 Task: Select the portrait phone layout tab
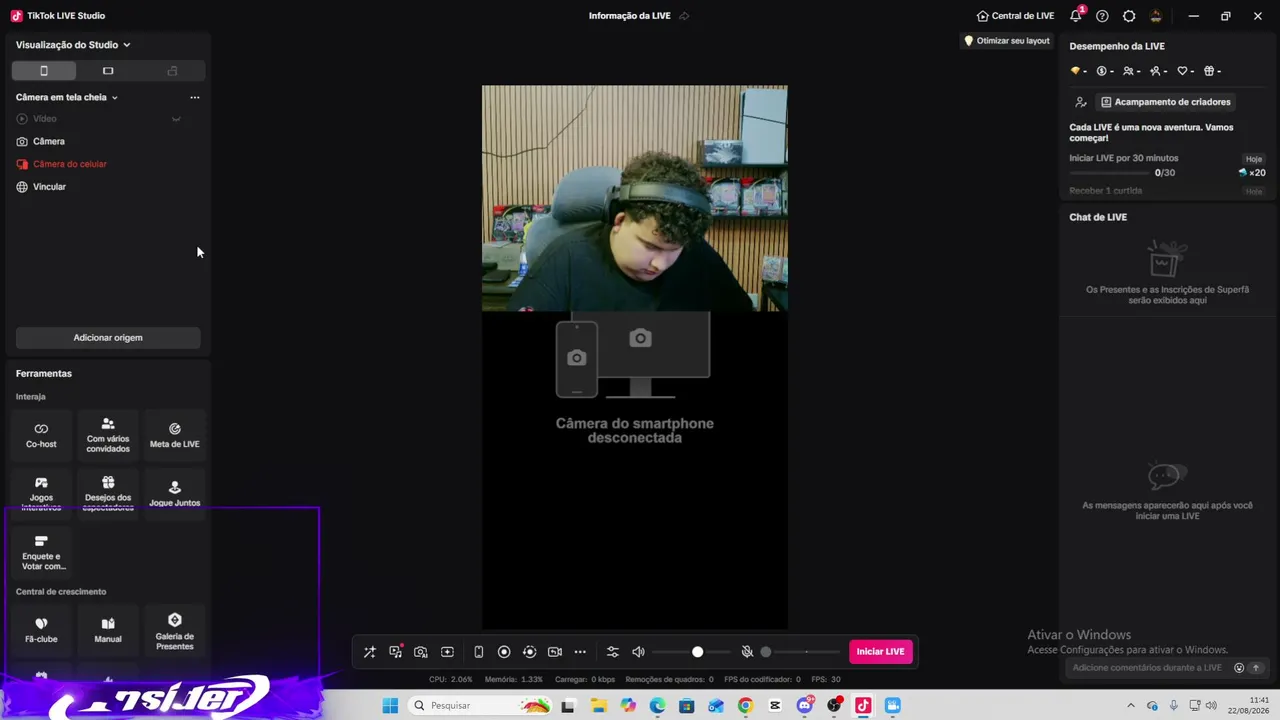click(x=44, y=71)
